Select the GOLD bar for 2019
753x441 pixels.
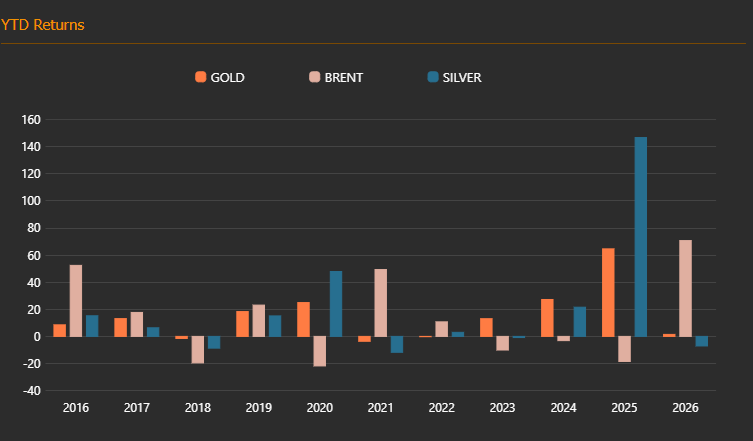(x=243, y=324)
